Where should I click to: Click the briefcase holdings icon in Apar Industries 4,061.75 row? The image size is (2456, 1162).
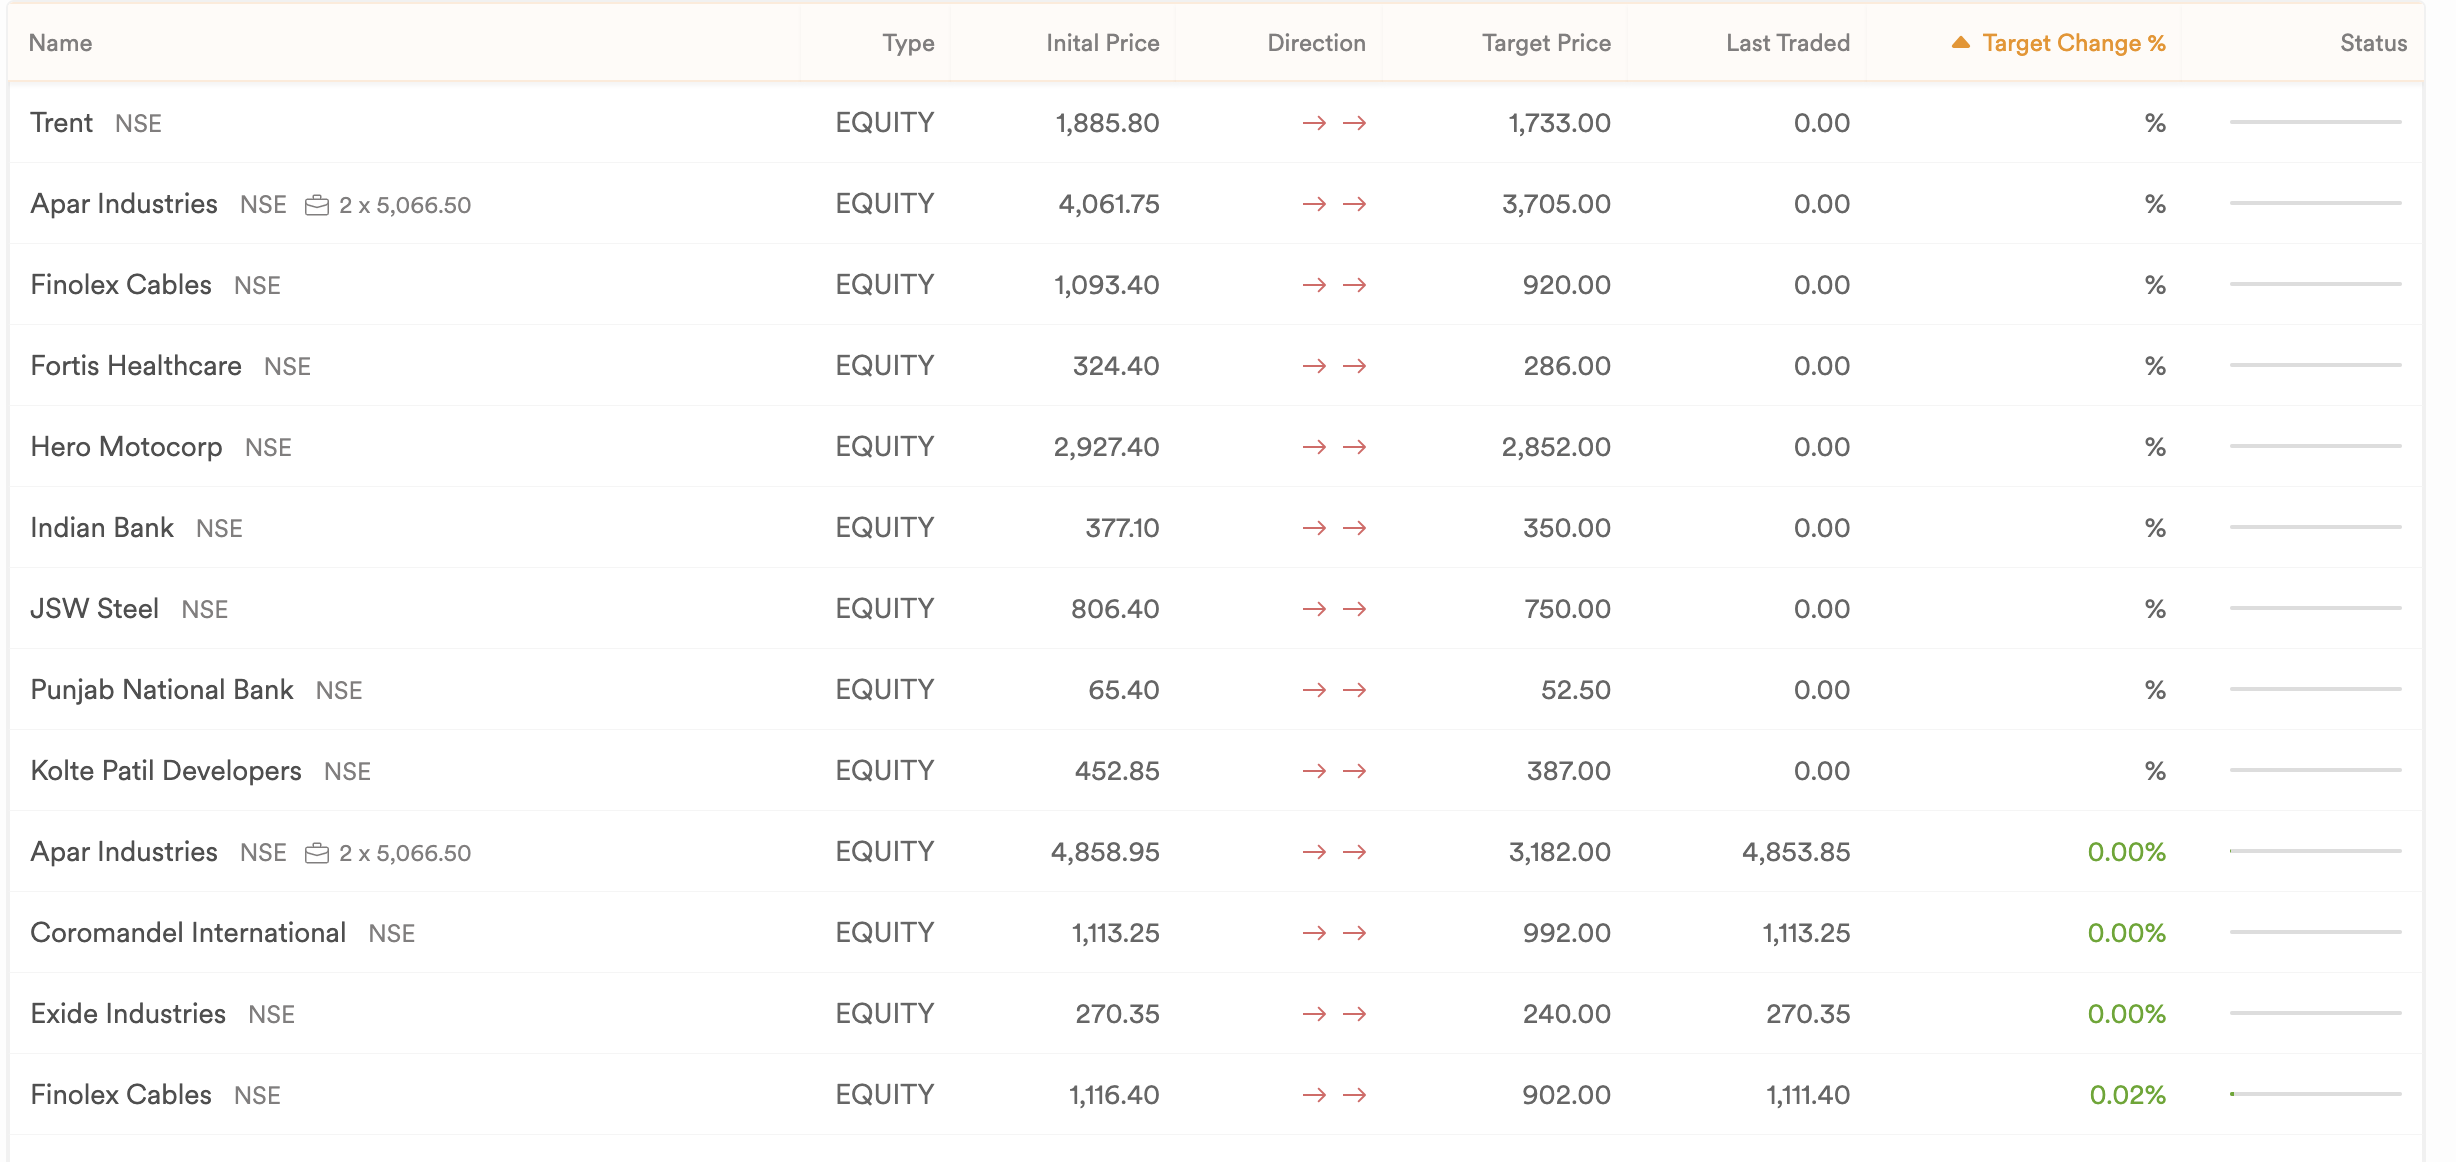(x=317, y=205)
